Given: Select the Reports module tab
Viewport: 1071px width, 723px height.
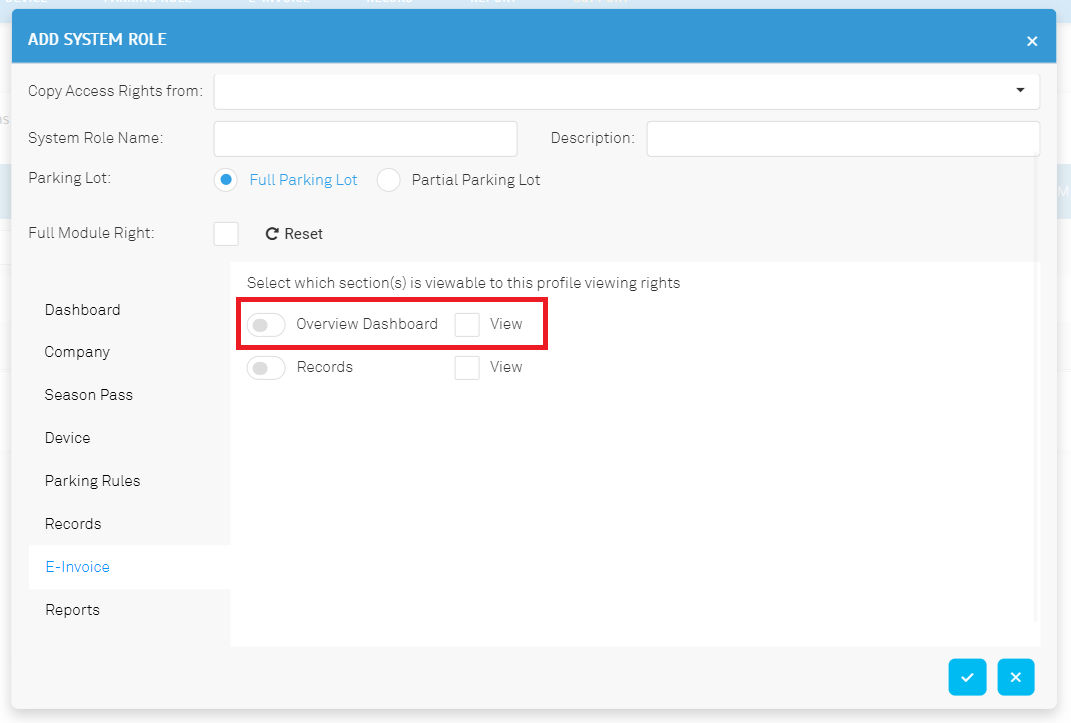Looking at the screenshot, I should (x=72, y=610).
